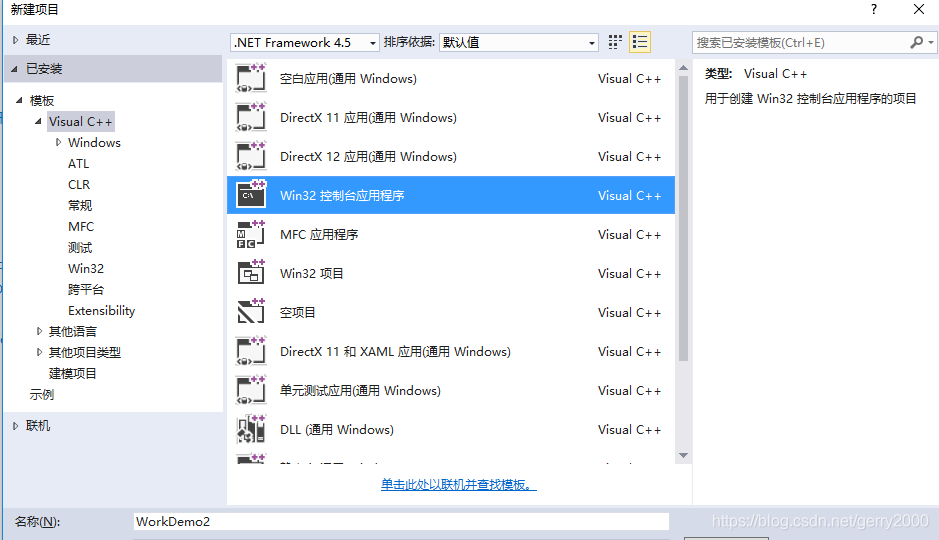Click the search magnifier icon

coord(916,43)
